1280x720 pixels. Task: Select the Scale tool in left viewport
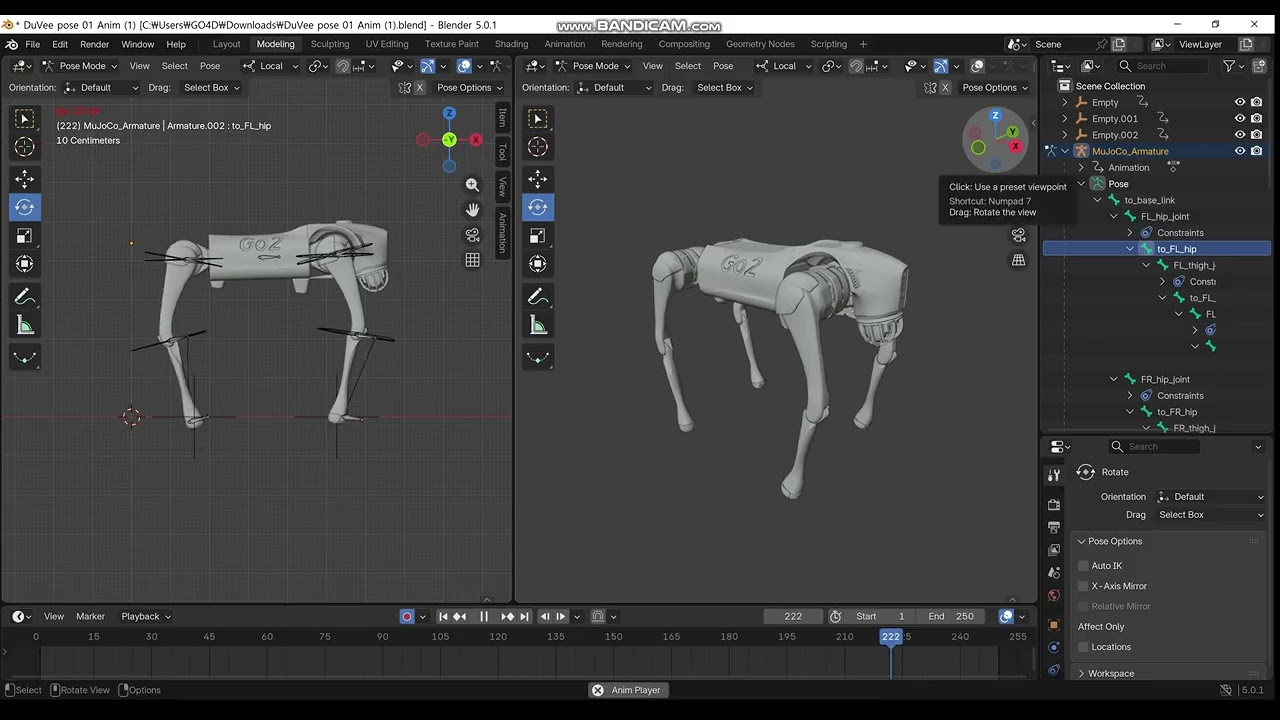(x=25, y=236)
